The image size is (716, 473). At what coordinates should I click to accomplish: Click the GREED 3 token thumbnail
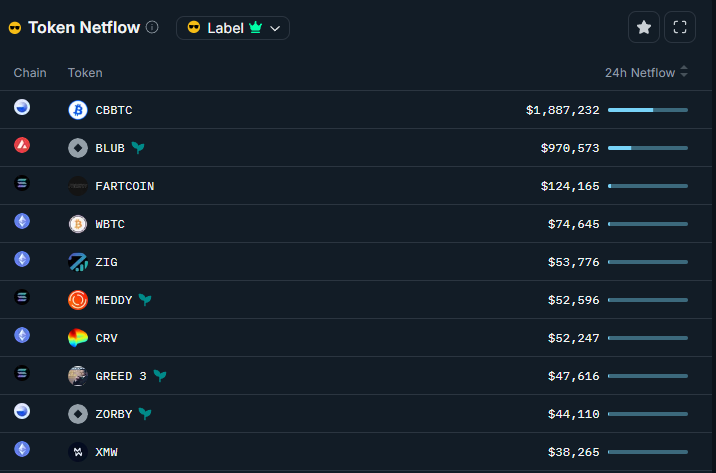pyautogui.click(x=78, y=376)
